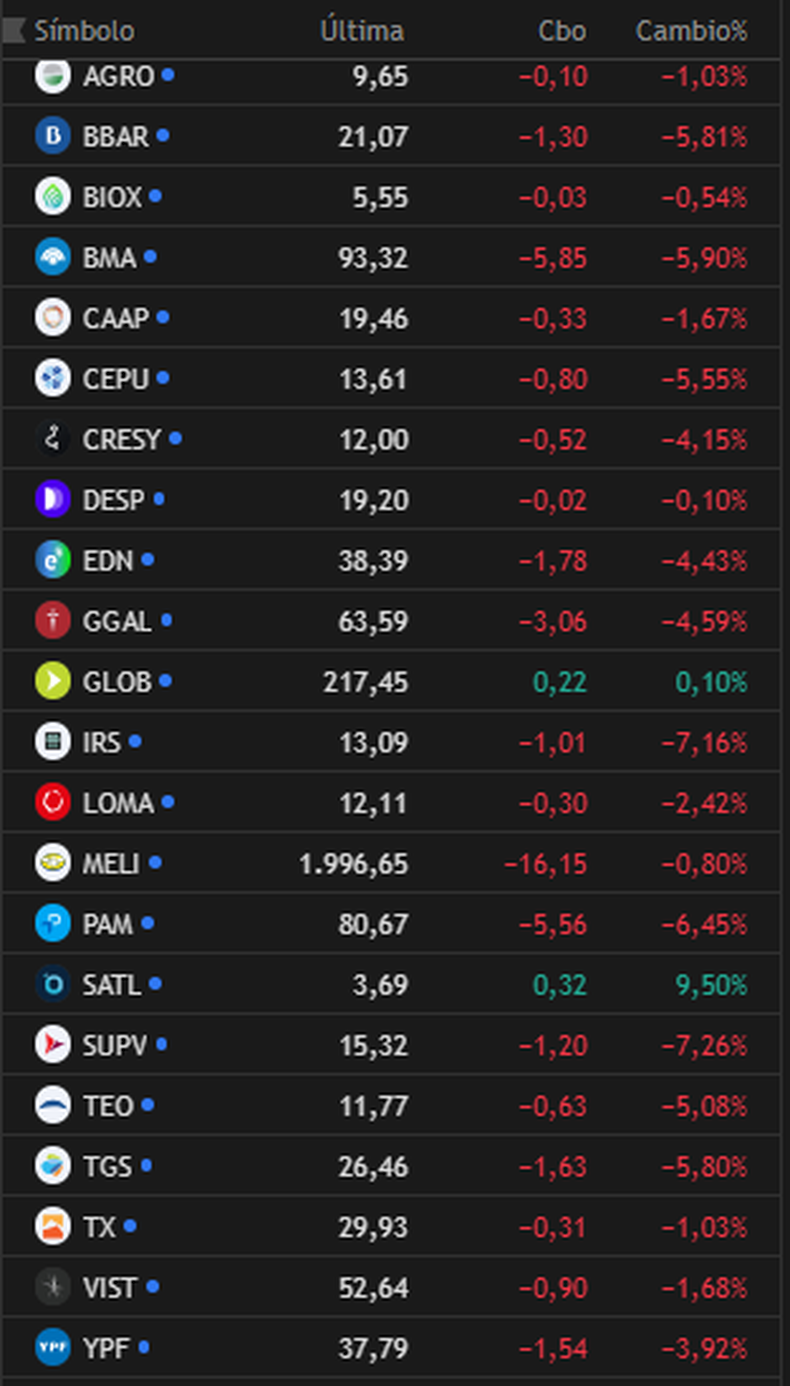Viewport: 790px width, 1386px height.
Task: Open the VIST ticker symbol
Action: [109, 1287]
